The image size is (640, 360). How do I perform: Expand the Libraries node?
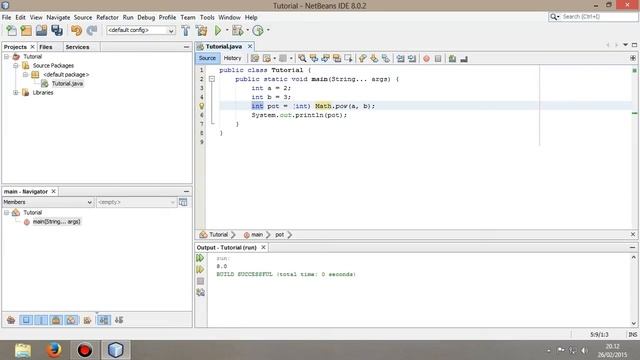click(x=16, y=93)
